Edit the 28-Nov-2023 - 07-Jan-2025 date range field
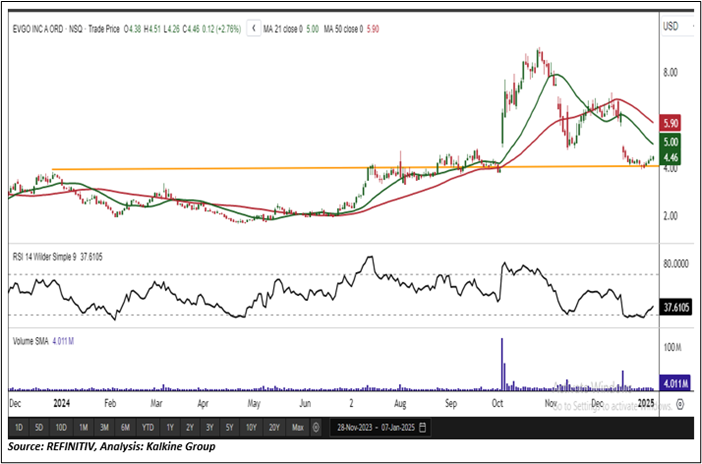Screen dimensions: 702x464 click(x=380, y=428)
